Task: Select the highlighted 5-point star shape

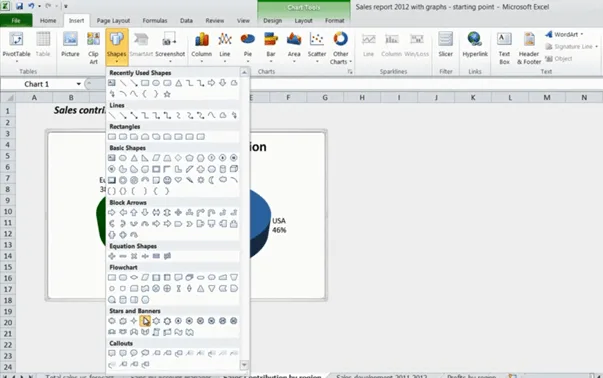Action: 145,321
